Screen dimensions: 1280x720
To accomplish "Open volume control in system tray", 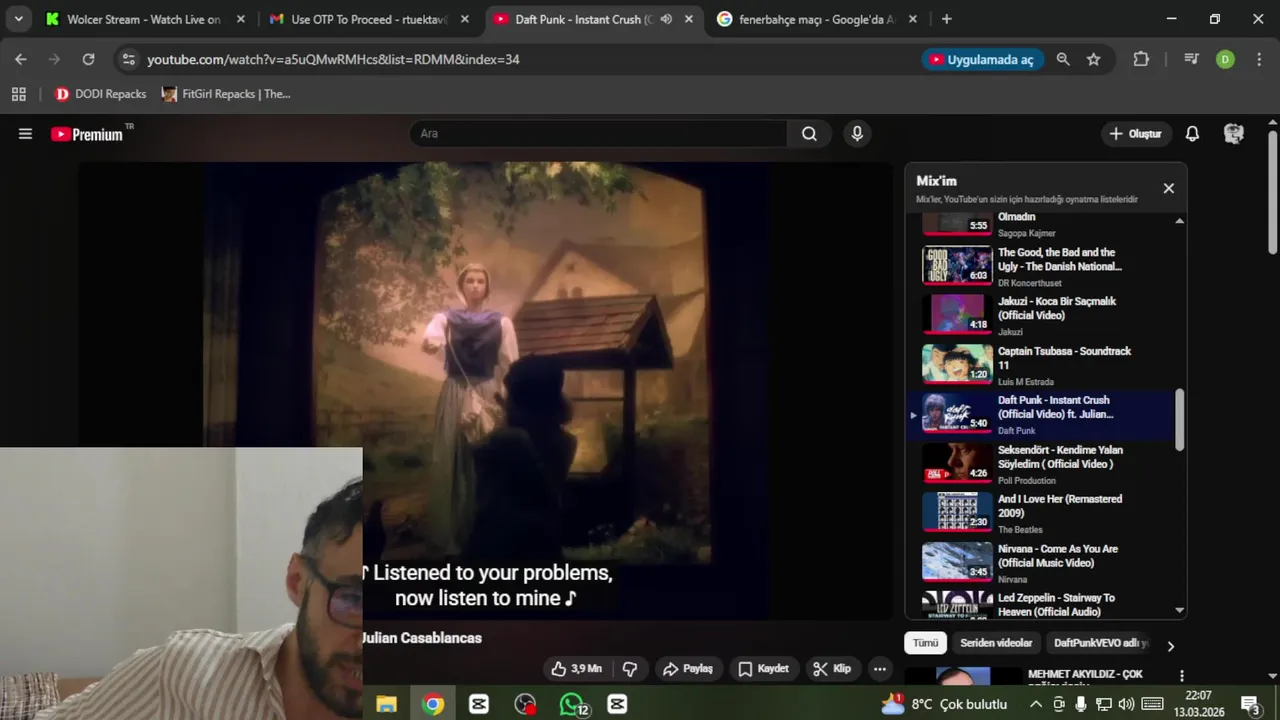I will pos(1126,704).
